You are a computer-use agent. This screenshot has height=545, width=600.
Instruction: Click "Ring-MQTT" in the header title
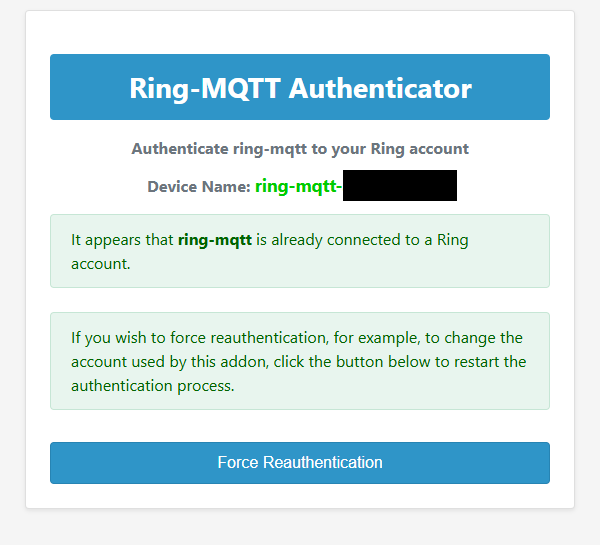pyautogui.click(x=204, y=88)
